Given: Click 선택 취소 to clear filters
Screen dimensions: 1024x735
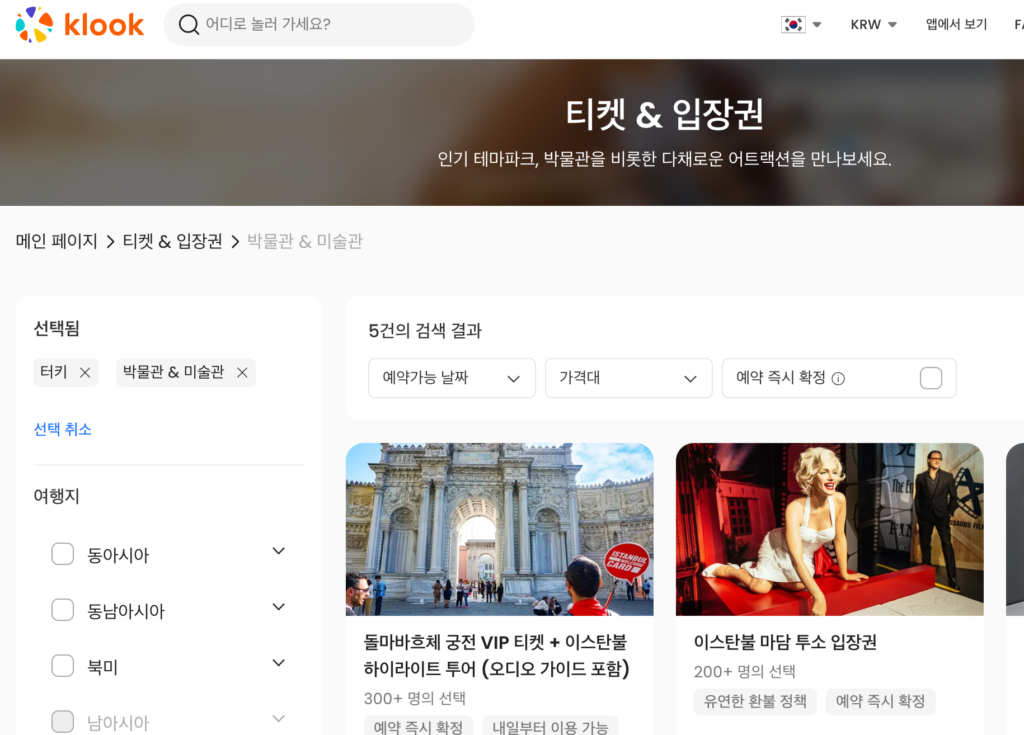Looking at the screenshot, I should [x=63, y=429].
